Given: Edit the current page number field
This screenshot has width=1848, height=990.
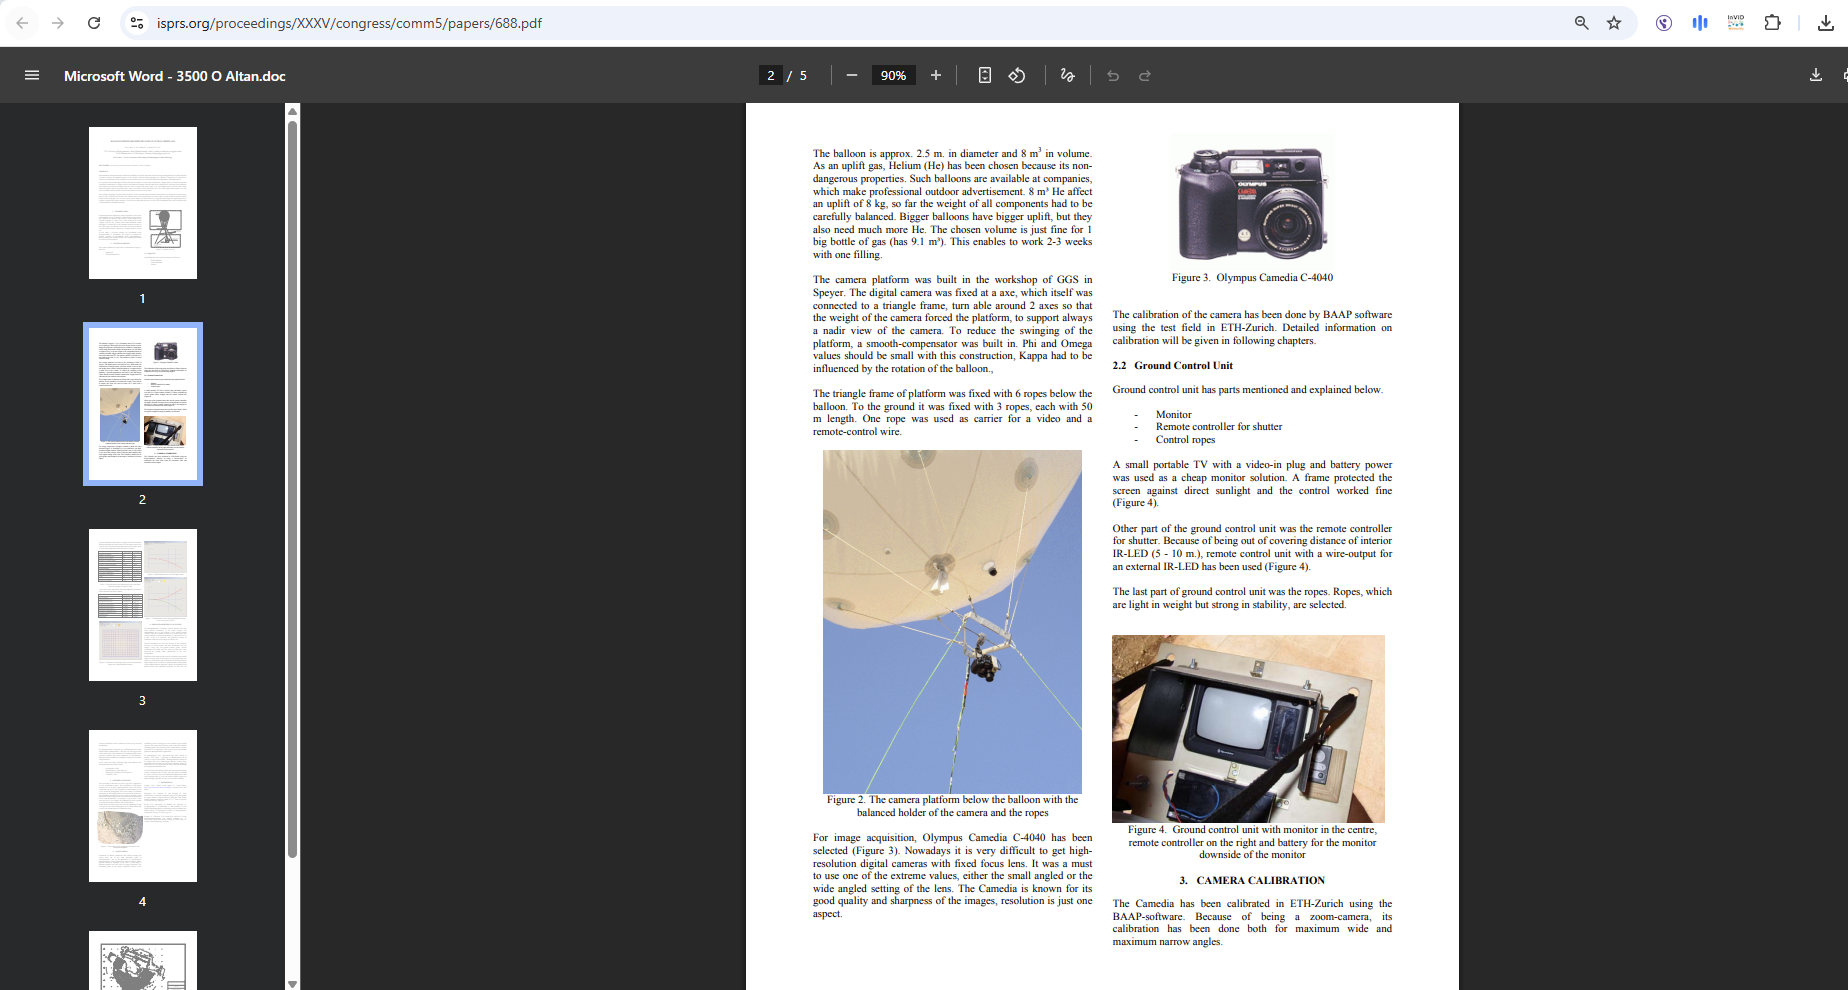Looking at the screenshot, I should pos(771,75).
